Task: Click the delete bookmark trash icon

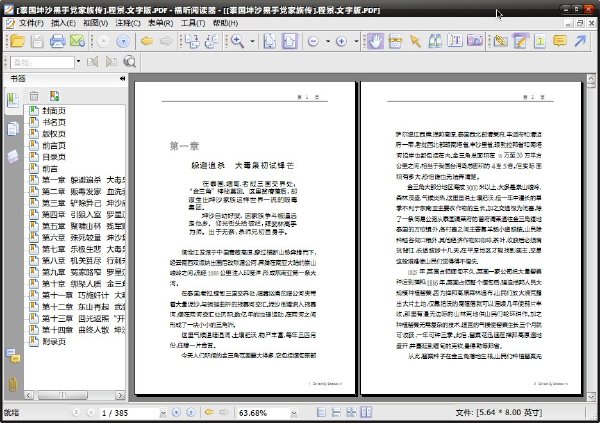Action: [34, 96]
